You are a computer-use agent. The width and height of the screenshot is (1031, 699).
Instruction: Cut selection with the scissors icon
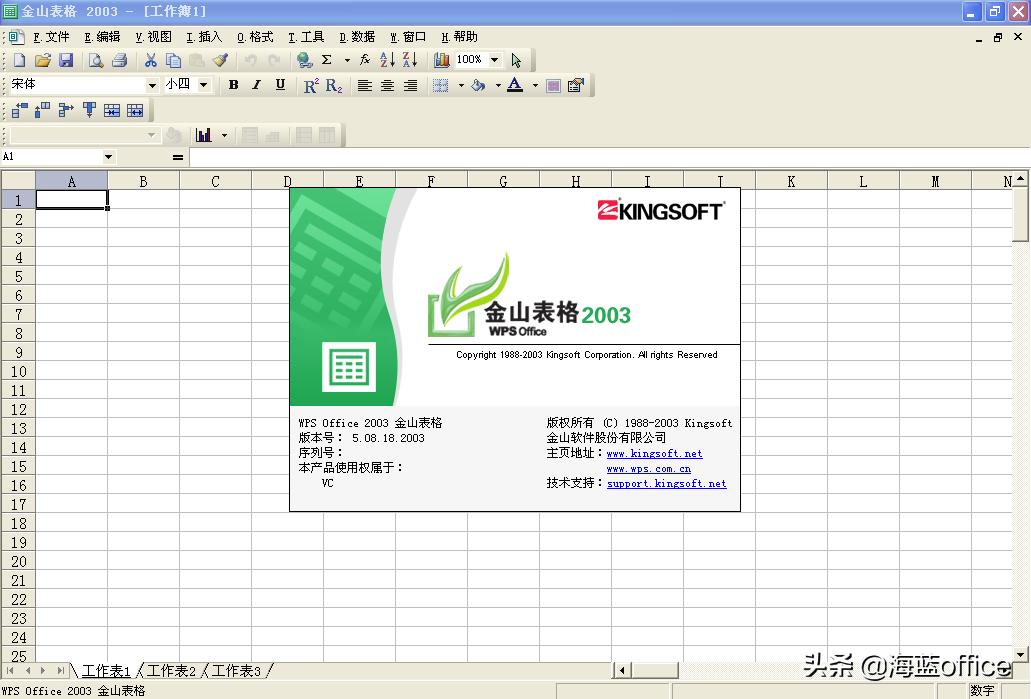(151, 60)
